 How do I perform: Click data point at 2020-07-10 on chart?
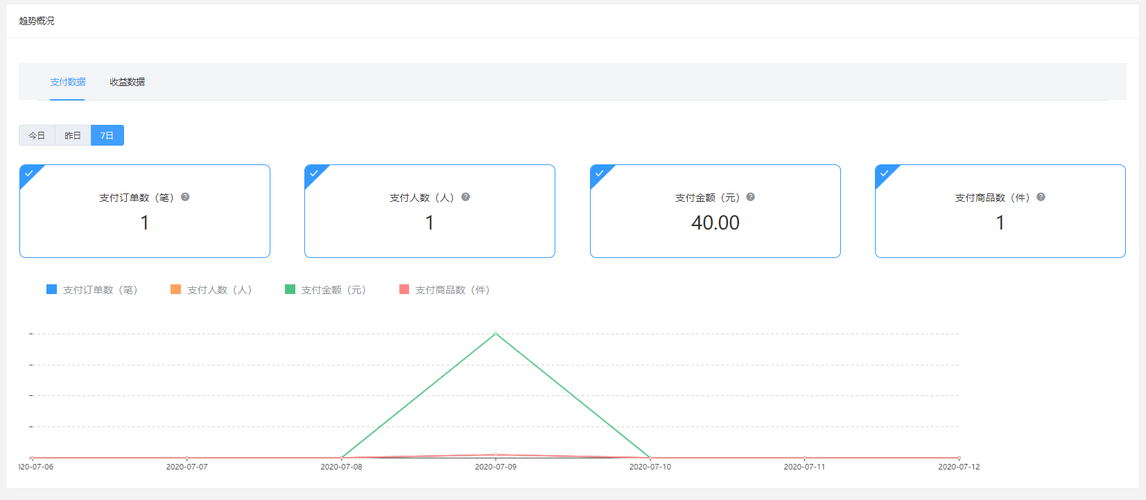[650, 458]
